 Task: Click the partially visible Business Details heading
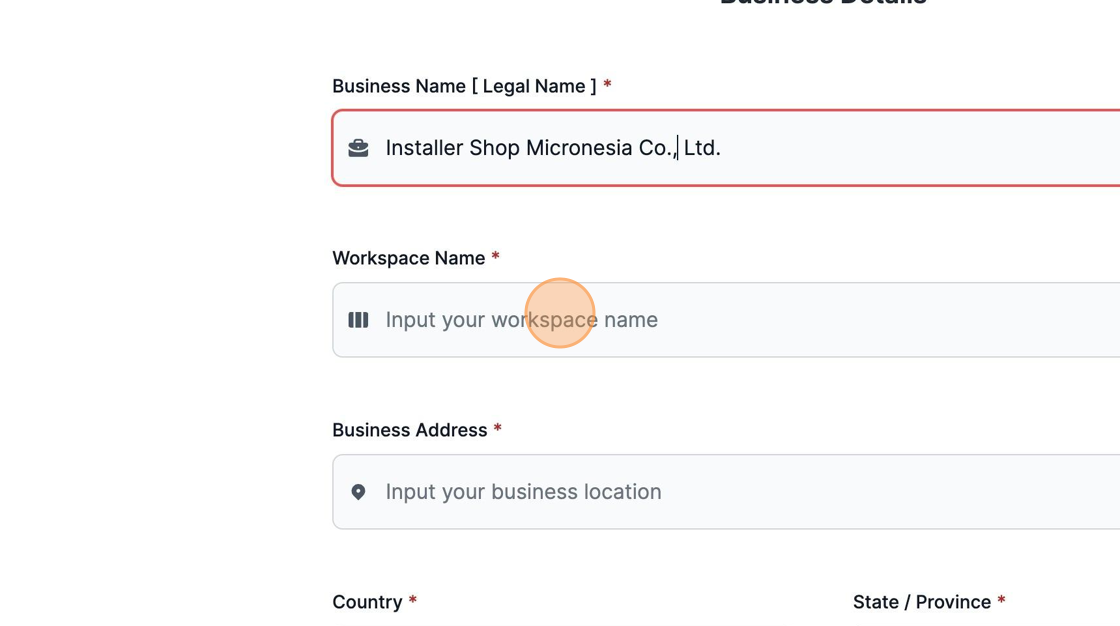tap(823, 3)
